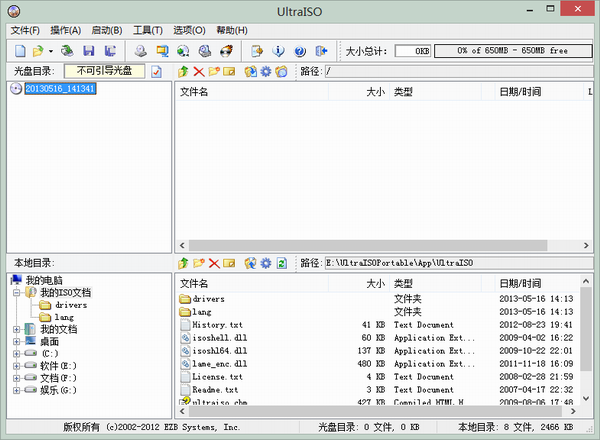Open the 操作(A) menu

coord(66,30)
